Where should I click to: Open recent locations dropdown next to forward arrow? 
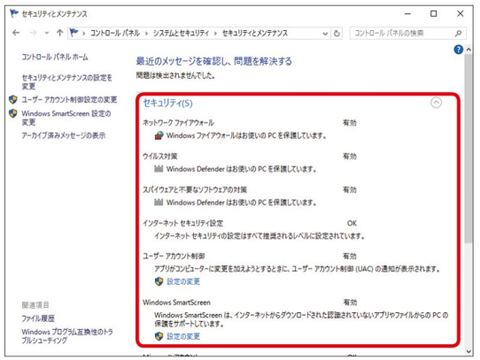[x=47, y=33]
